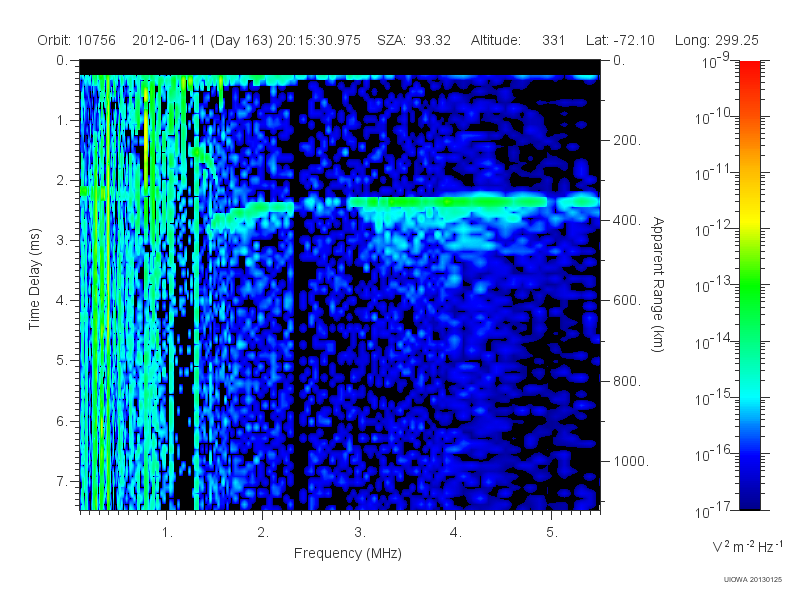The image size is (800, 600).
Task: Click frequency tick label 2.
Action: click(x=263, y=532)
